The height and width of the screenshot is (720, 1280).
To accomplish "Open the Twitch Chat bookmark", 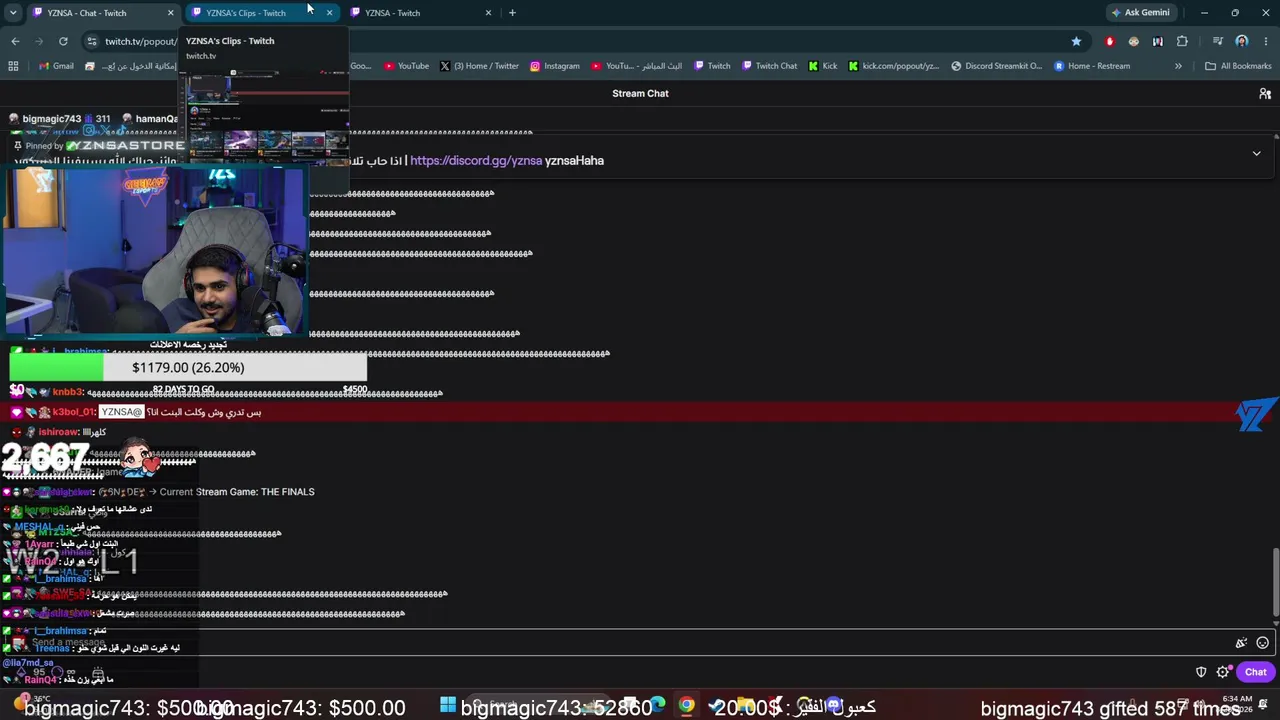I will [x=770, y=66].
